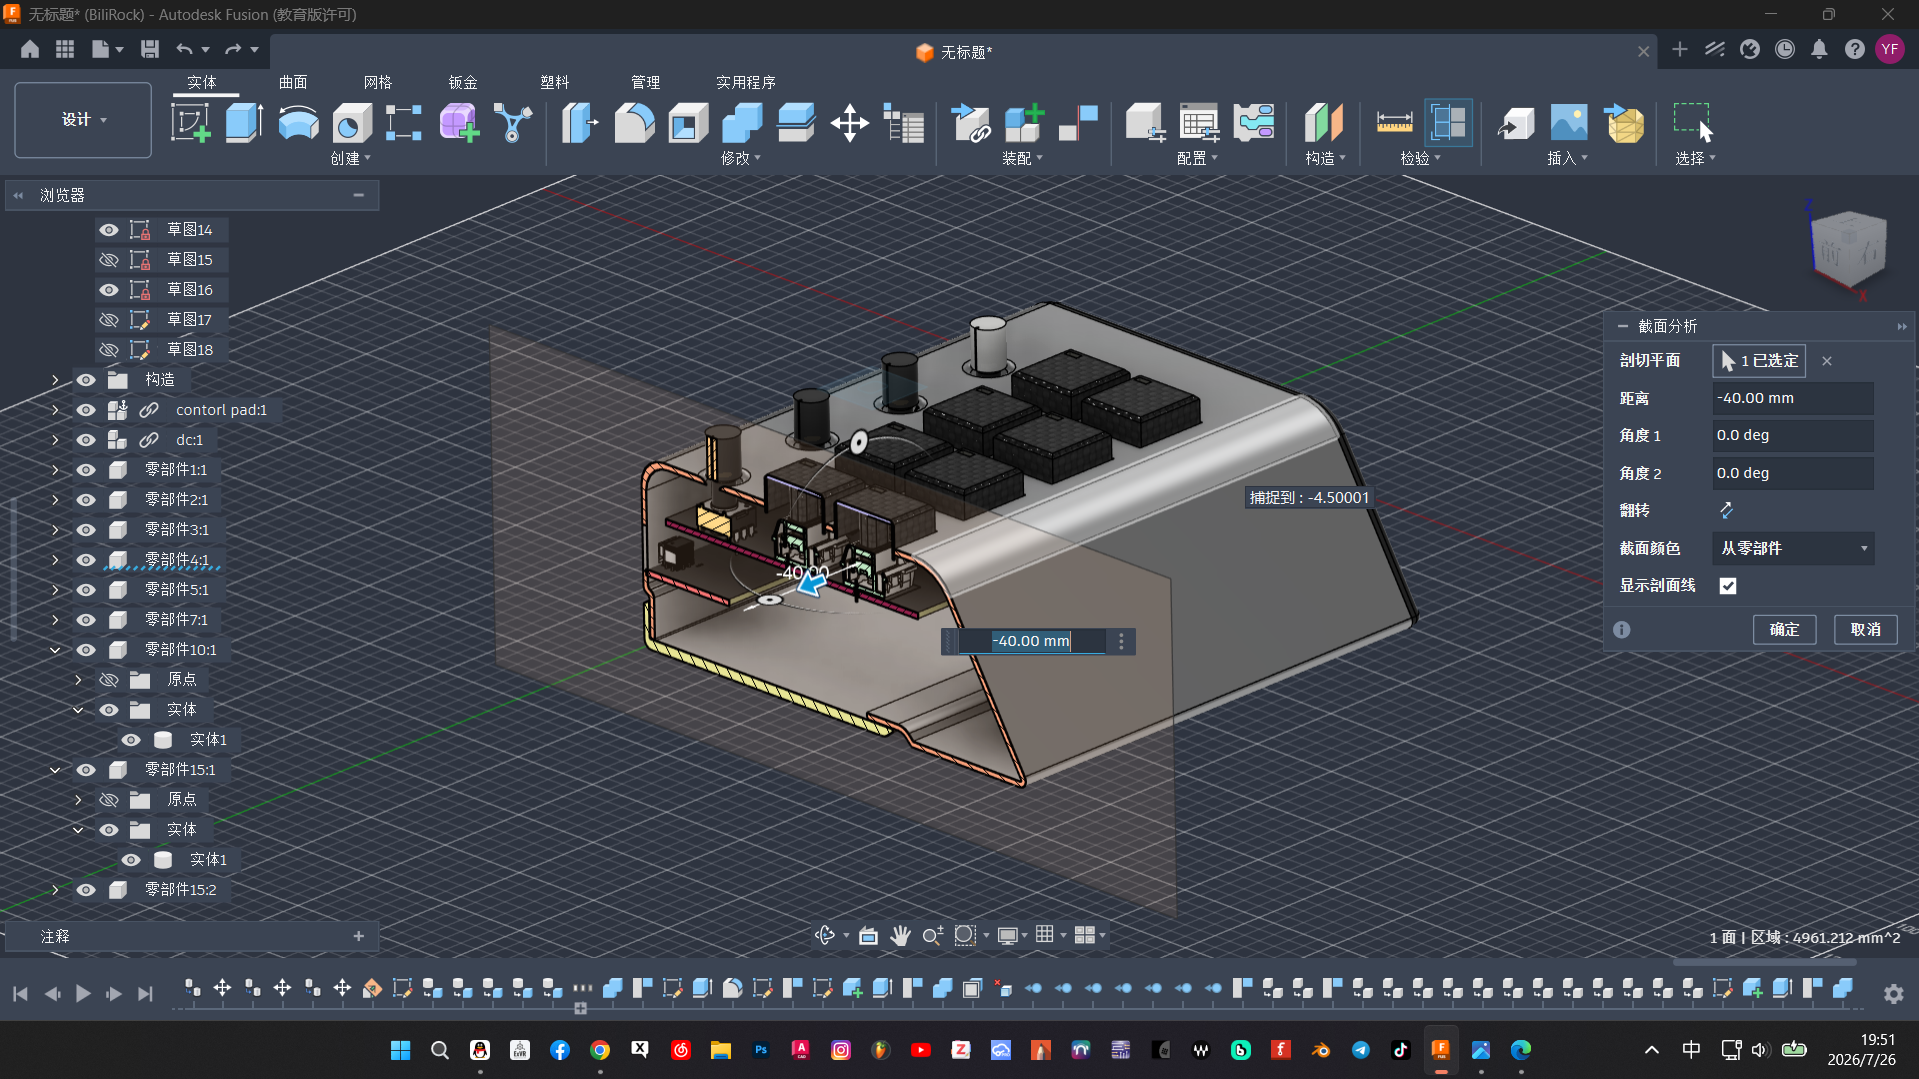The height and width of the screenshot is (1079, 1919).
Task: Select the Insert Decal tool
Action: click(x=1569, y=123)
